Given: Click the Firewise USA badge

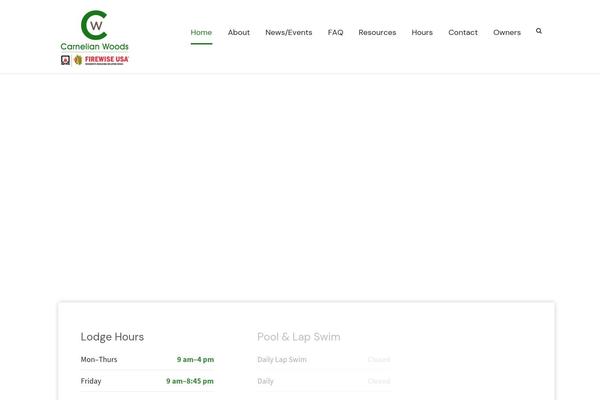Looking at the screenshot, I should (95, 60).
